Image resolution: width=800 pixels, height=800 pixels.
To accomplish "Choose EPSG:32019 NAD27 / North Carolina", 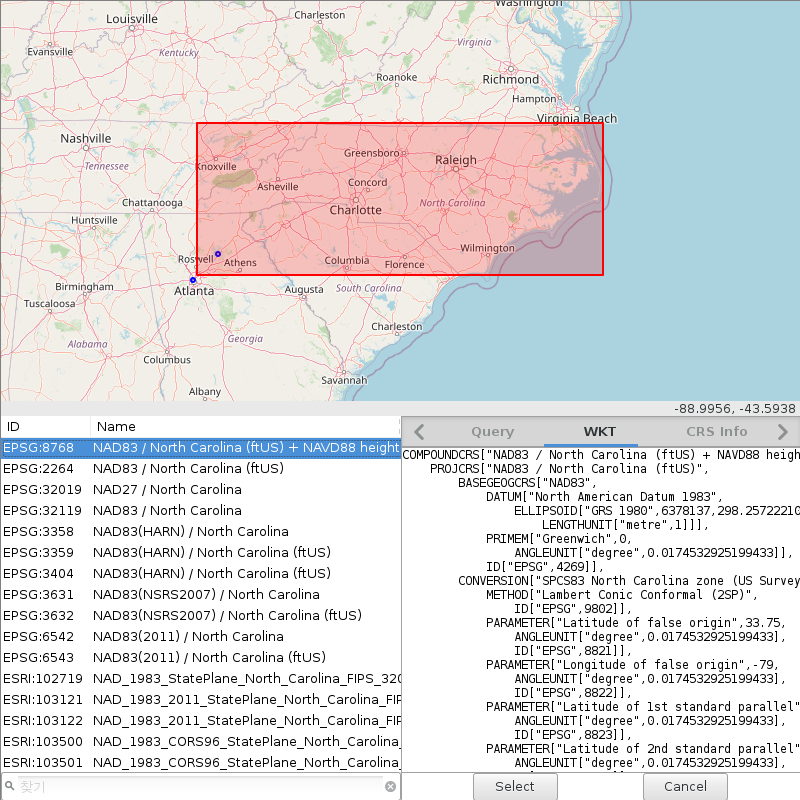I will point(200,490).
